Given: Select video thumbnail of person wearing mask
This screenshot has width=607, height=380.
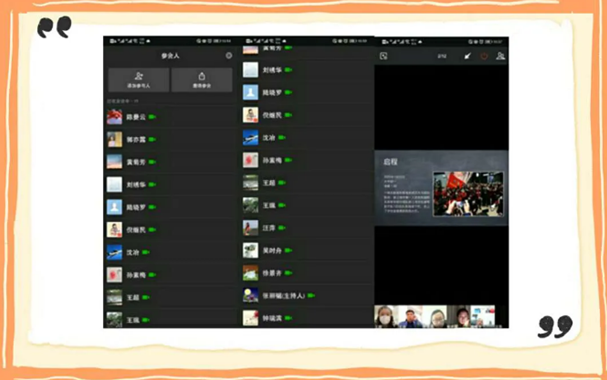Looking at the screenshot, I should tap(386, 317).
